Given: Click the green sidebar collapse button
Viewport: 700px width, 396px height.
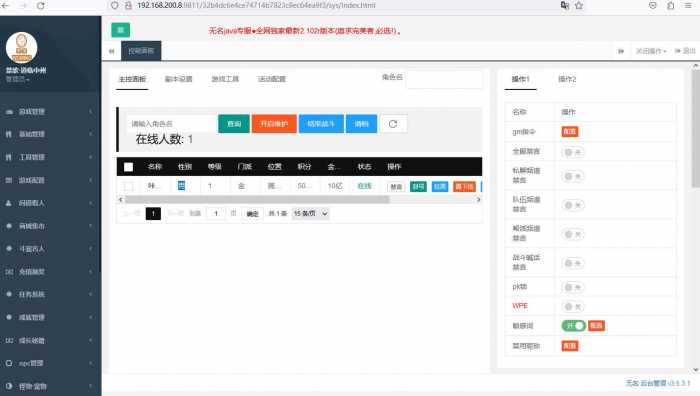Looking at the screenshot, I should tap(121, 30).
